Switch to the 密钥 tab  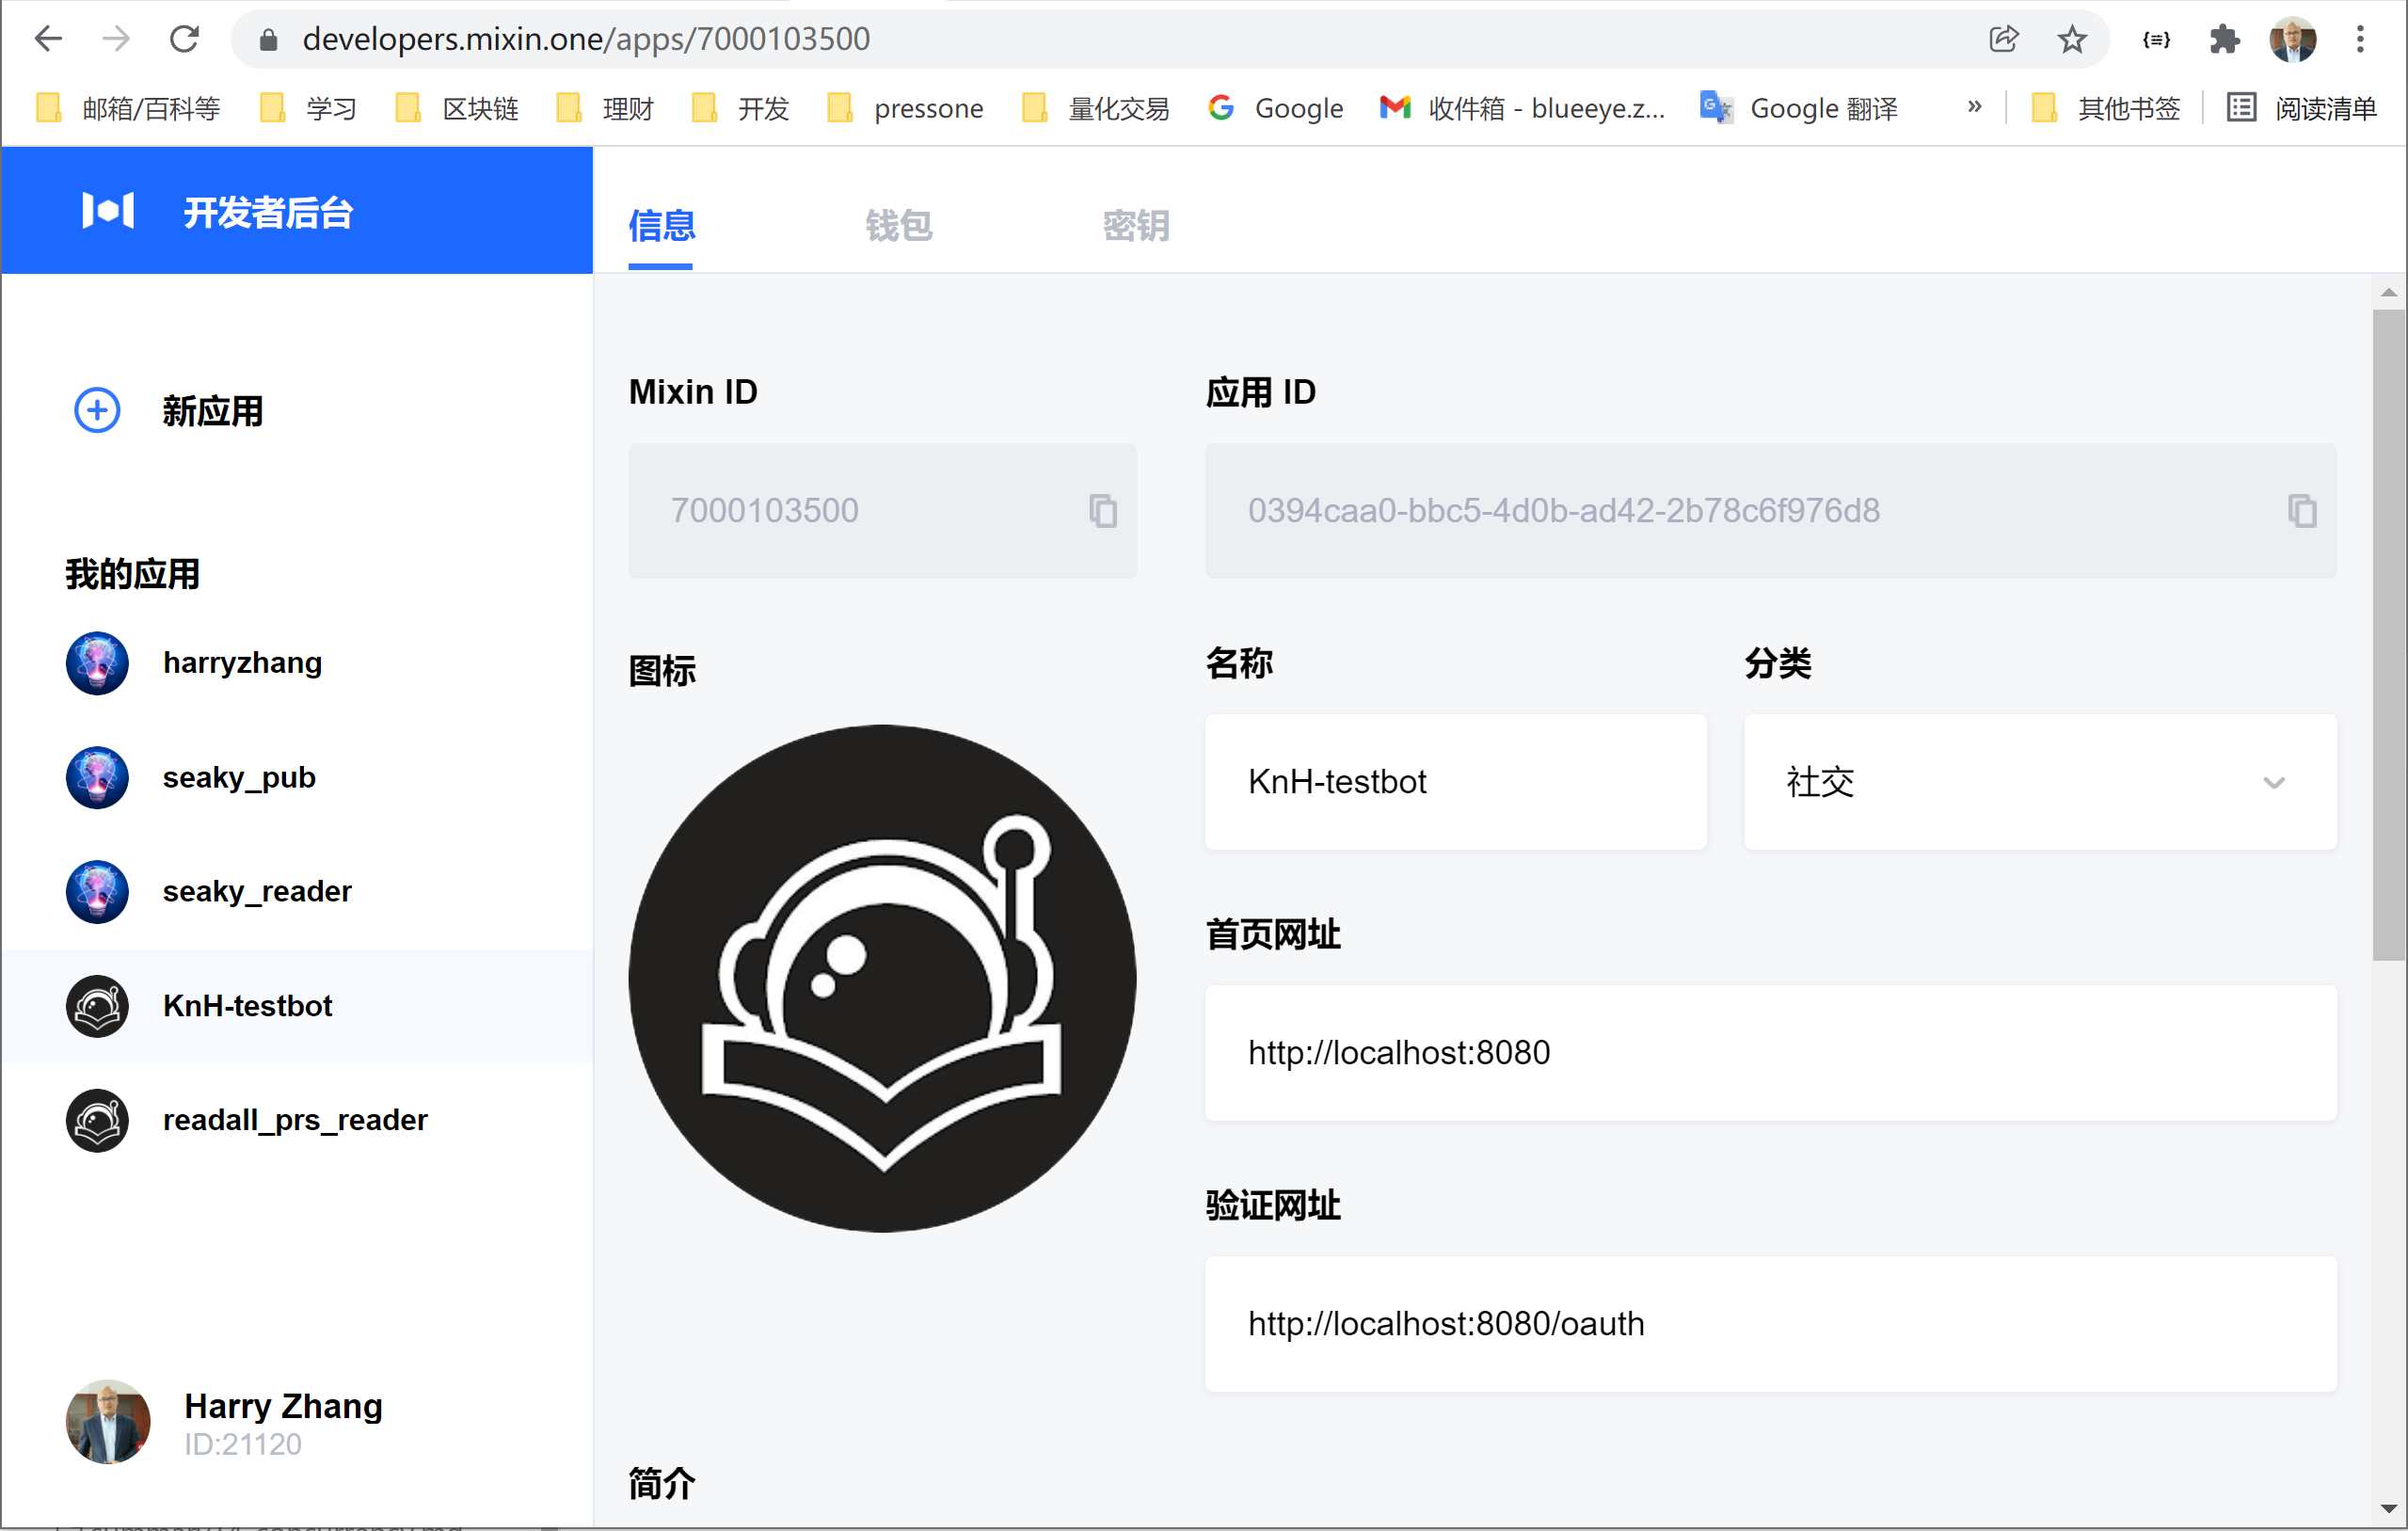[x=1135, y=225]
